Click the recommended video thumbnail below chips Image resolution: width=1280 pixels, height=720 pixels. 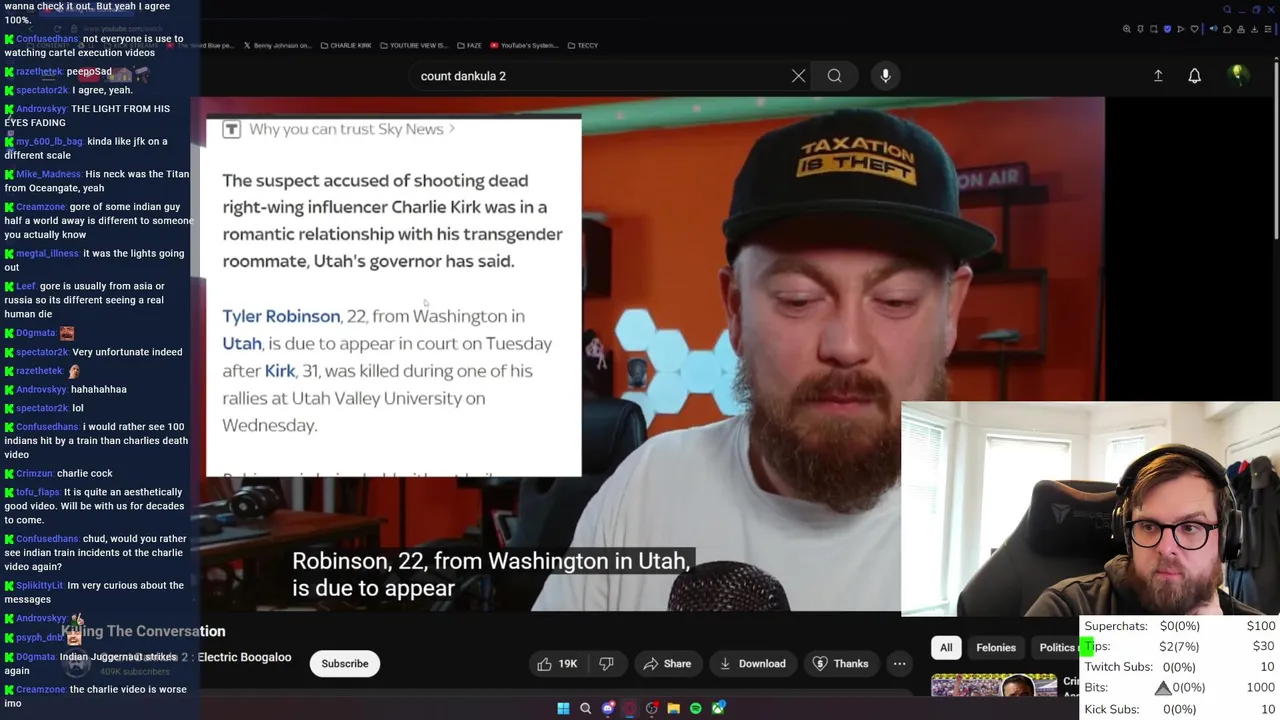(x=994, y=685)
